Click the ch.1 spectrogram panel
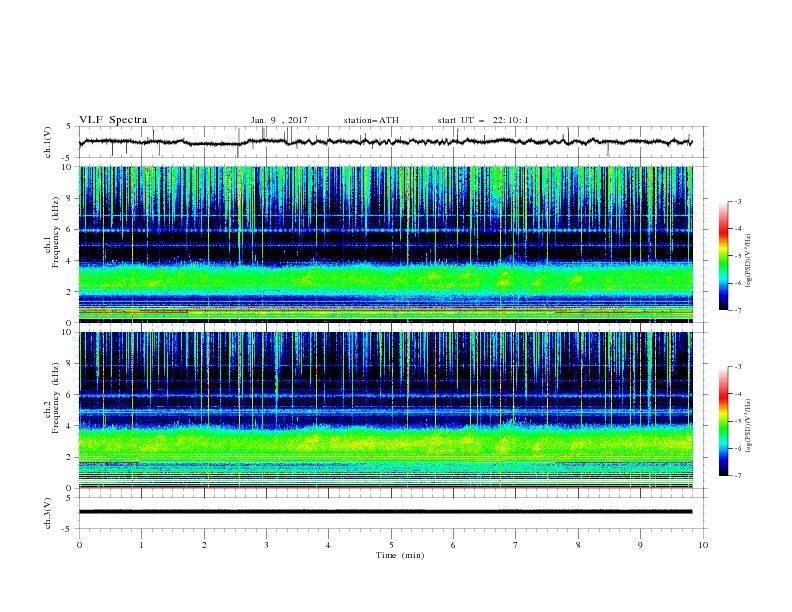Screen dimensions: 792x612 tap(386, 244)
